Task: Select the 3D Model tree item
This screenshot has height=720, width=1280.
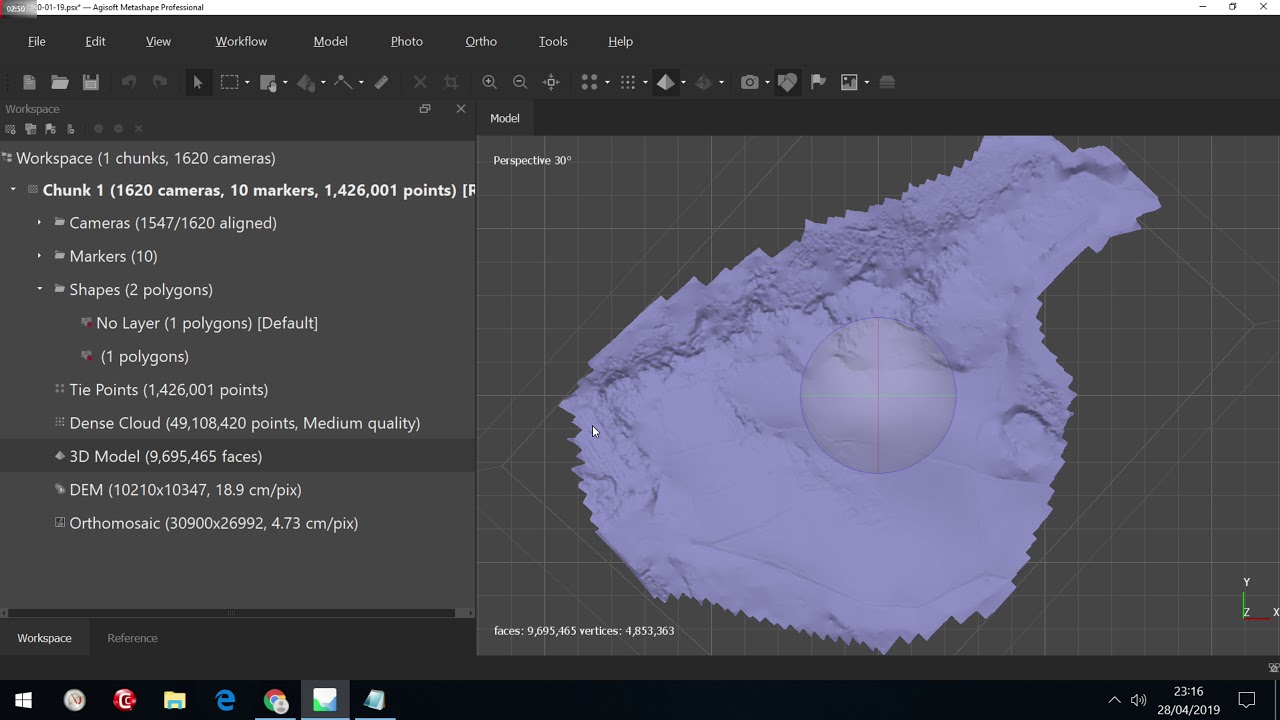Action: pyautogui.click(x=238, y=456)
